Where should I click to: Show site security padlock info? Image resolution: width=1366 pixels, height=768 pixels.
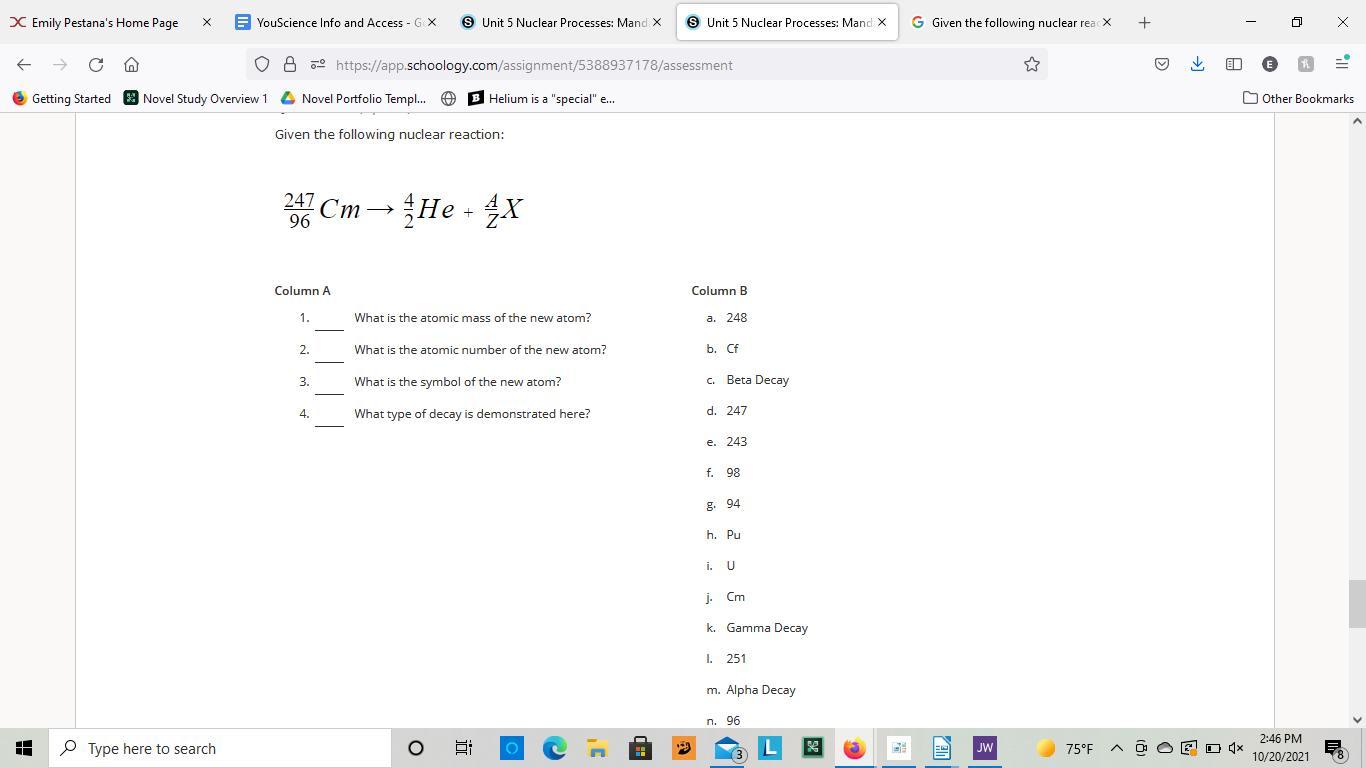coord(290,64)
